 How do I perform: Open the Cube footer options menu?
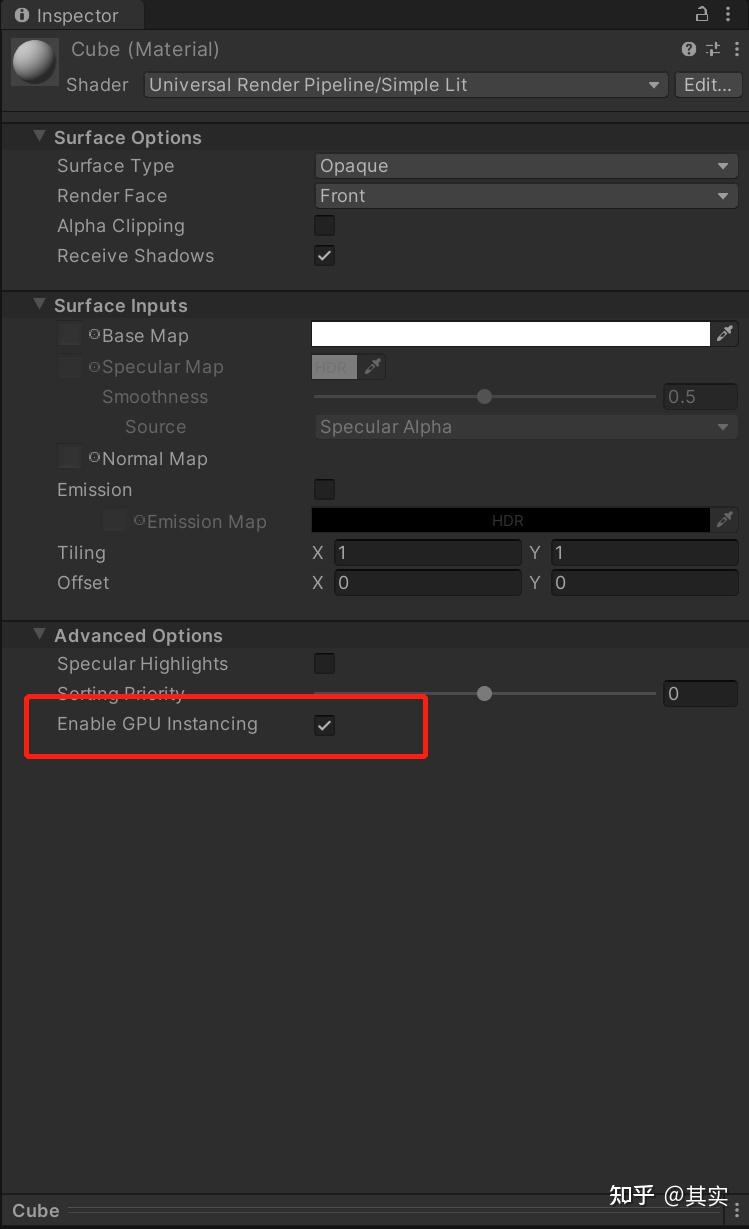tap(737, 1210)
